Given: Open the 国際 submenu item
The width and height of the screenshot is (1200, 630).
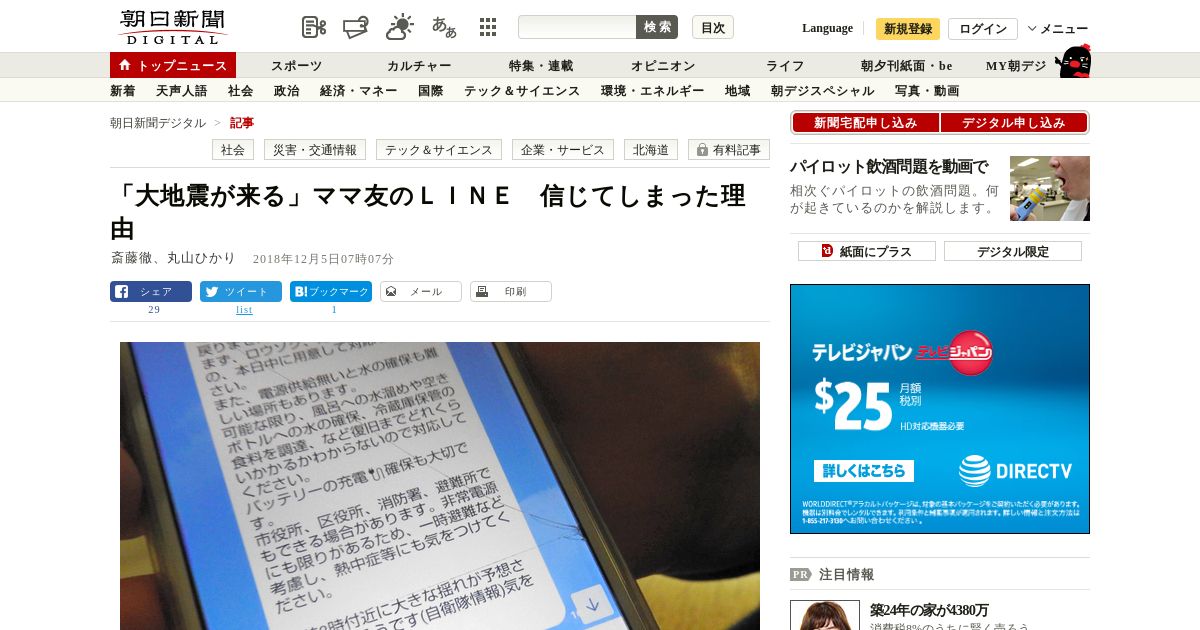Looking at the screenshot, I should [x=430, y=91].
